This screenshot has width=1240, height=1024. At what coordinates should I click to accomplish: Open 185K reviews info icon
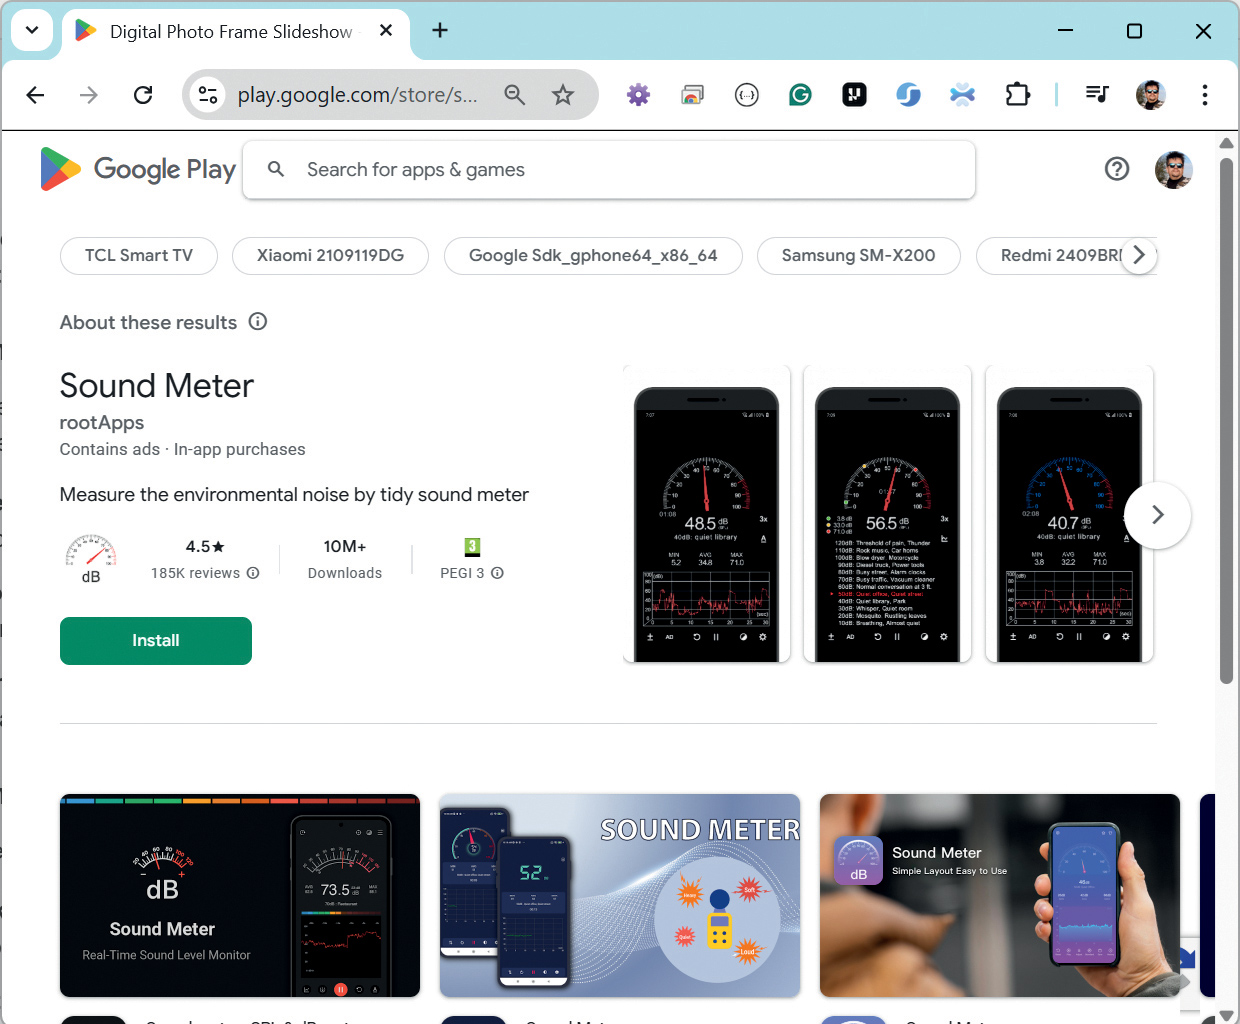[253, 573]
